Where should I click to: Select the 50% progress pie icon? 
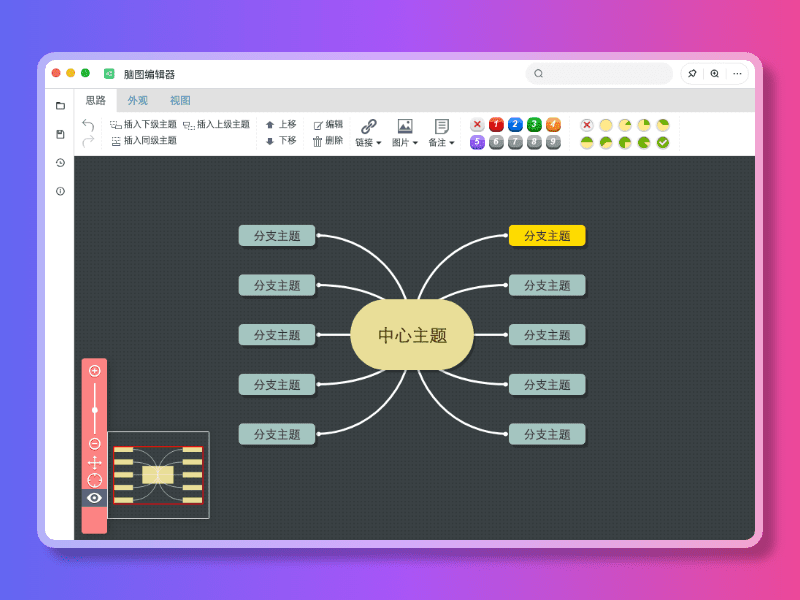588,142
